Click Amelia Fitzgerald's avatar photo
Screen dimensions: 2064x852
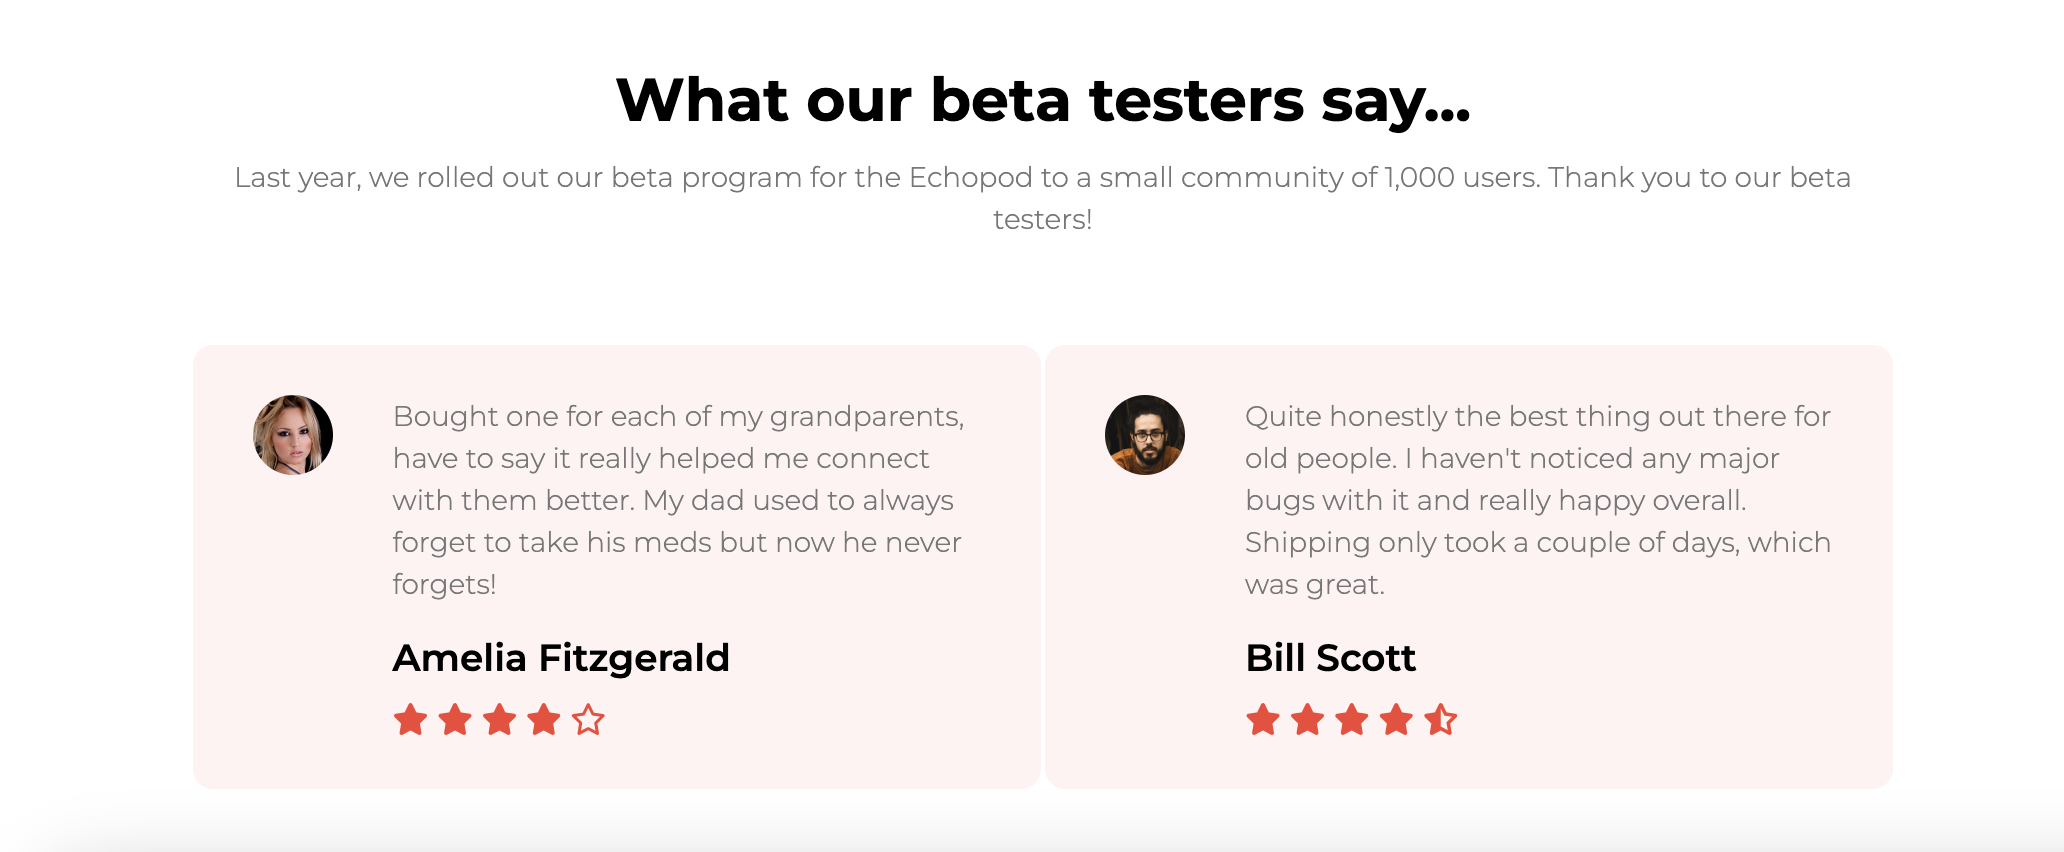(x=293, y=435)
